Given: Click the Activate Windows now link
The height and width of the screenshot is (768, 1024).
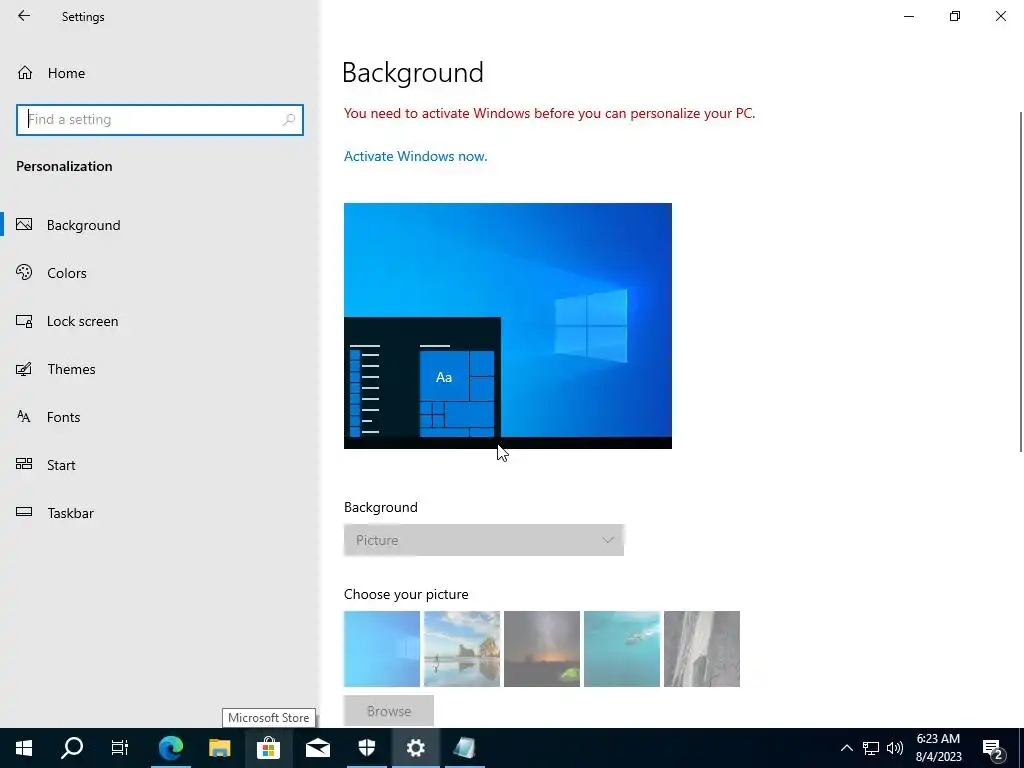Looking at the screenshot, I should 415,156.
